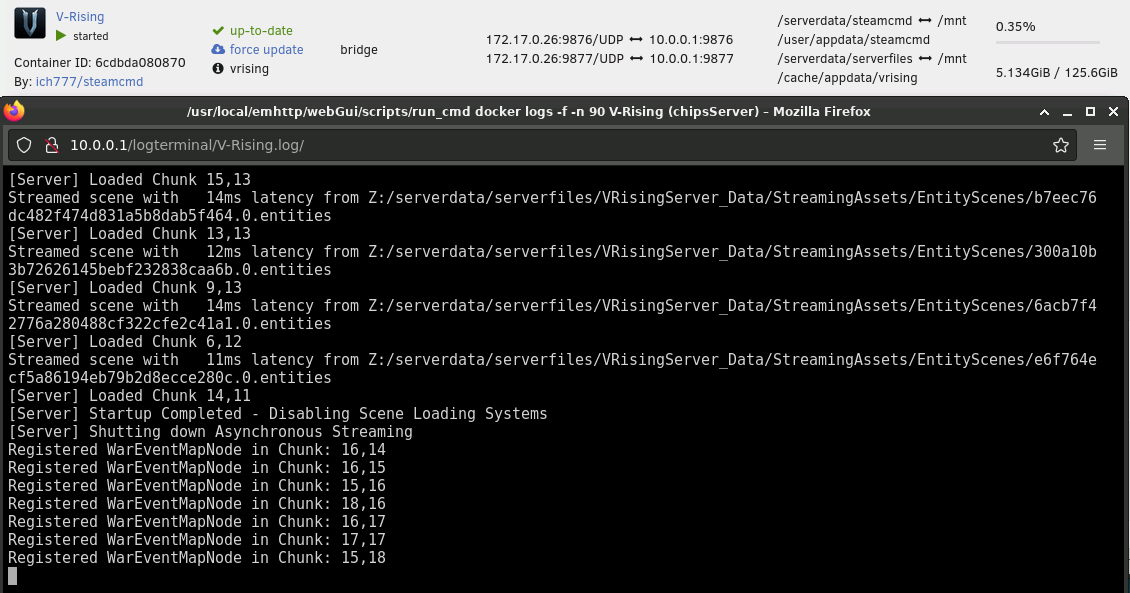Maximize the Firefox log window
1130x593 pixels.
[1090, 112]
